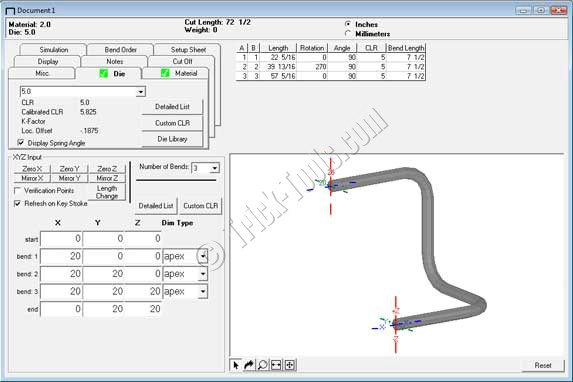Select the four-way pan tool
573x382 pixels.
point(289,365)
